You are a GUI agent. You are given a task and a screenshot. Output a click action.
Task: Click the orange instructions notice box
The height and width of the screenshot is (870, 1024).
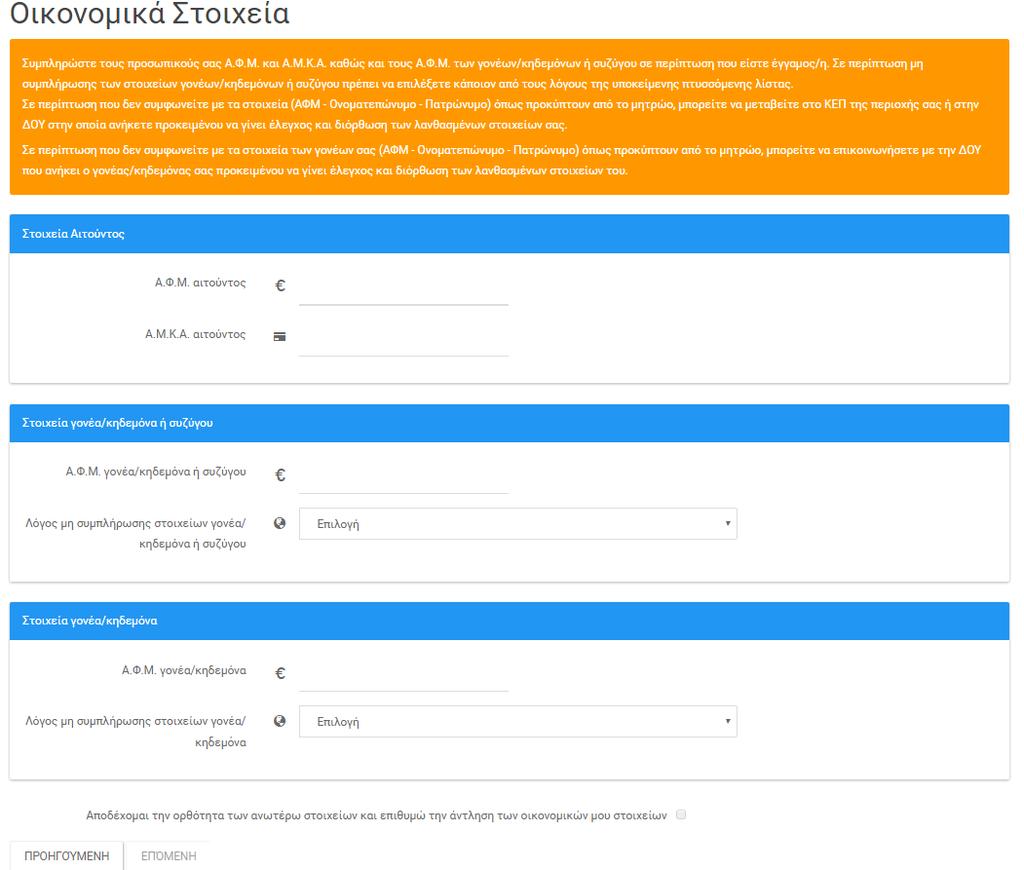coord(509,117)
